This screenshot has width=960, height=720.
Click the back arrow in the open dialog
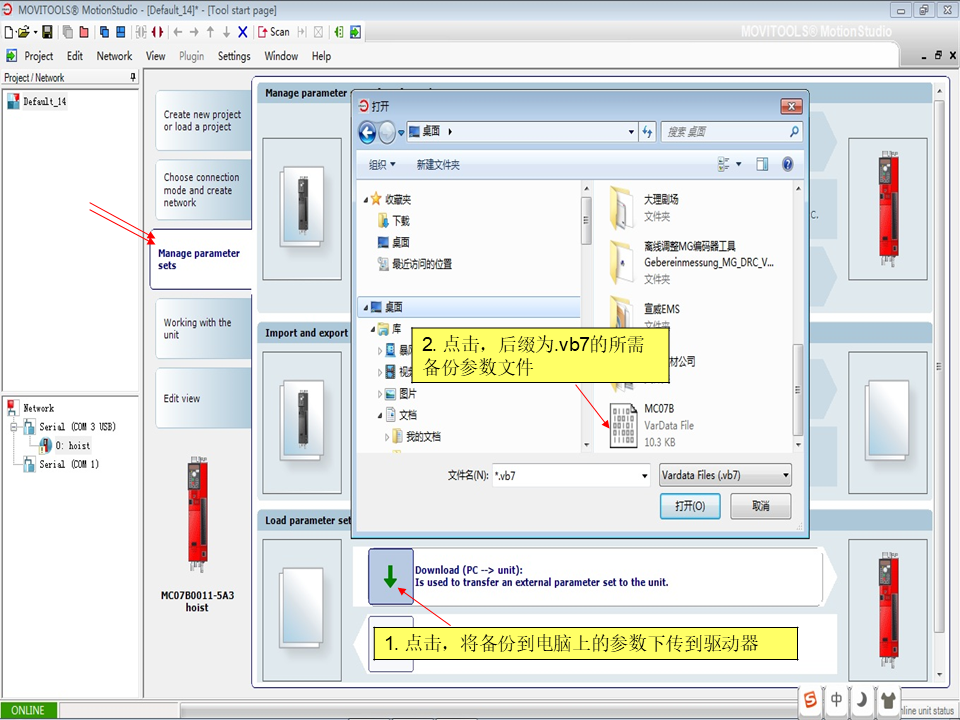pyautogui.click(x=367, y=132)
